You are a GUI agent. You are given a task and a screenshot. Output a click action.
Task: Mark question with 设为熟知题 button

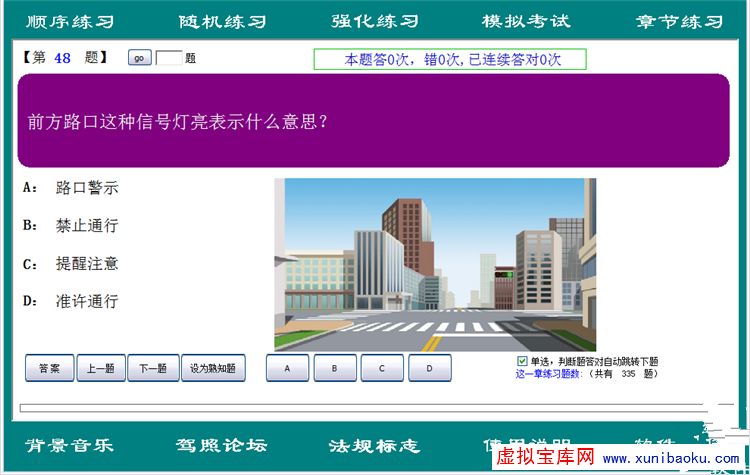213,368
